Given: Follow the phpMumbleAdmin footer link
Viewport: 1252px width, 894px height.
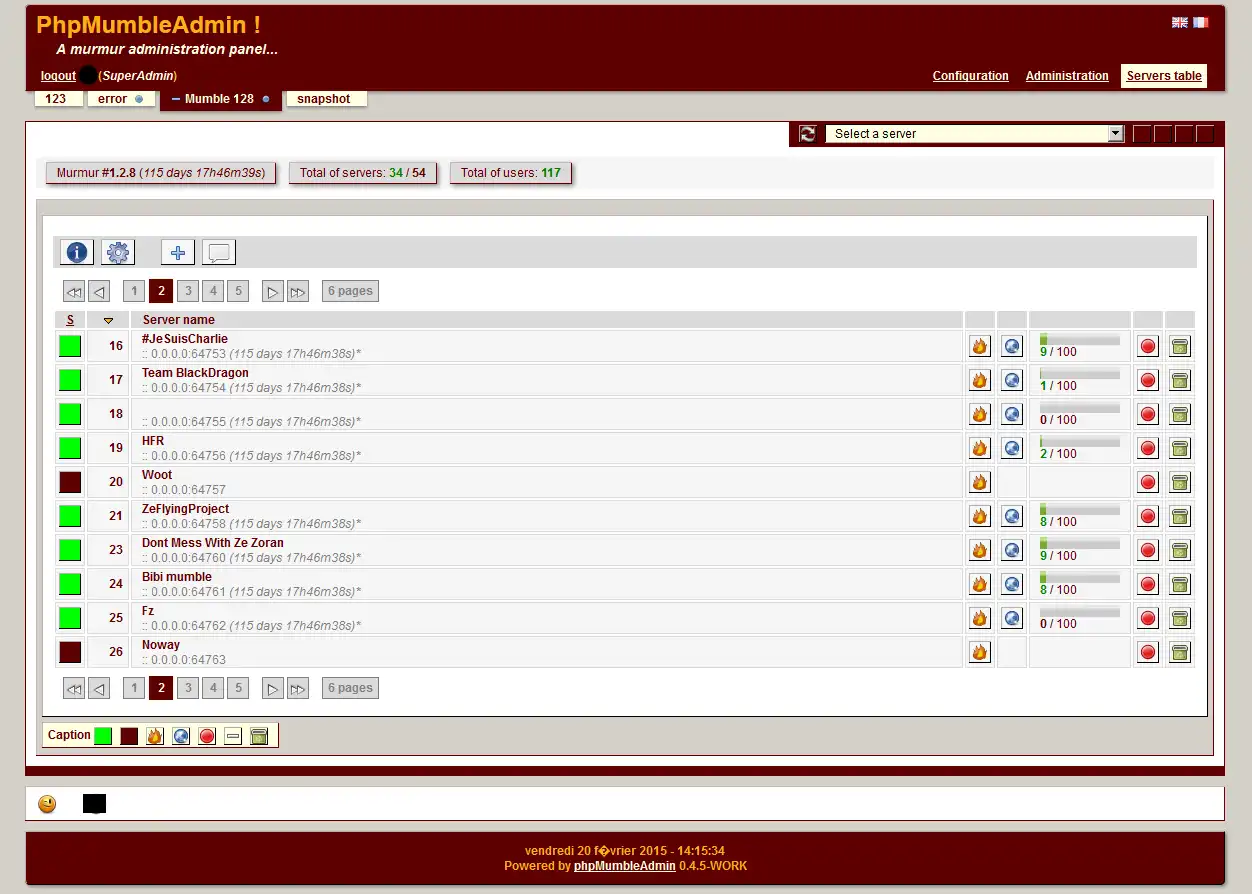Looking at the screenshot, I should 625,866.
